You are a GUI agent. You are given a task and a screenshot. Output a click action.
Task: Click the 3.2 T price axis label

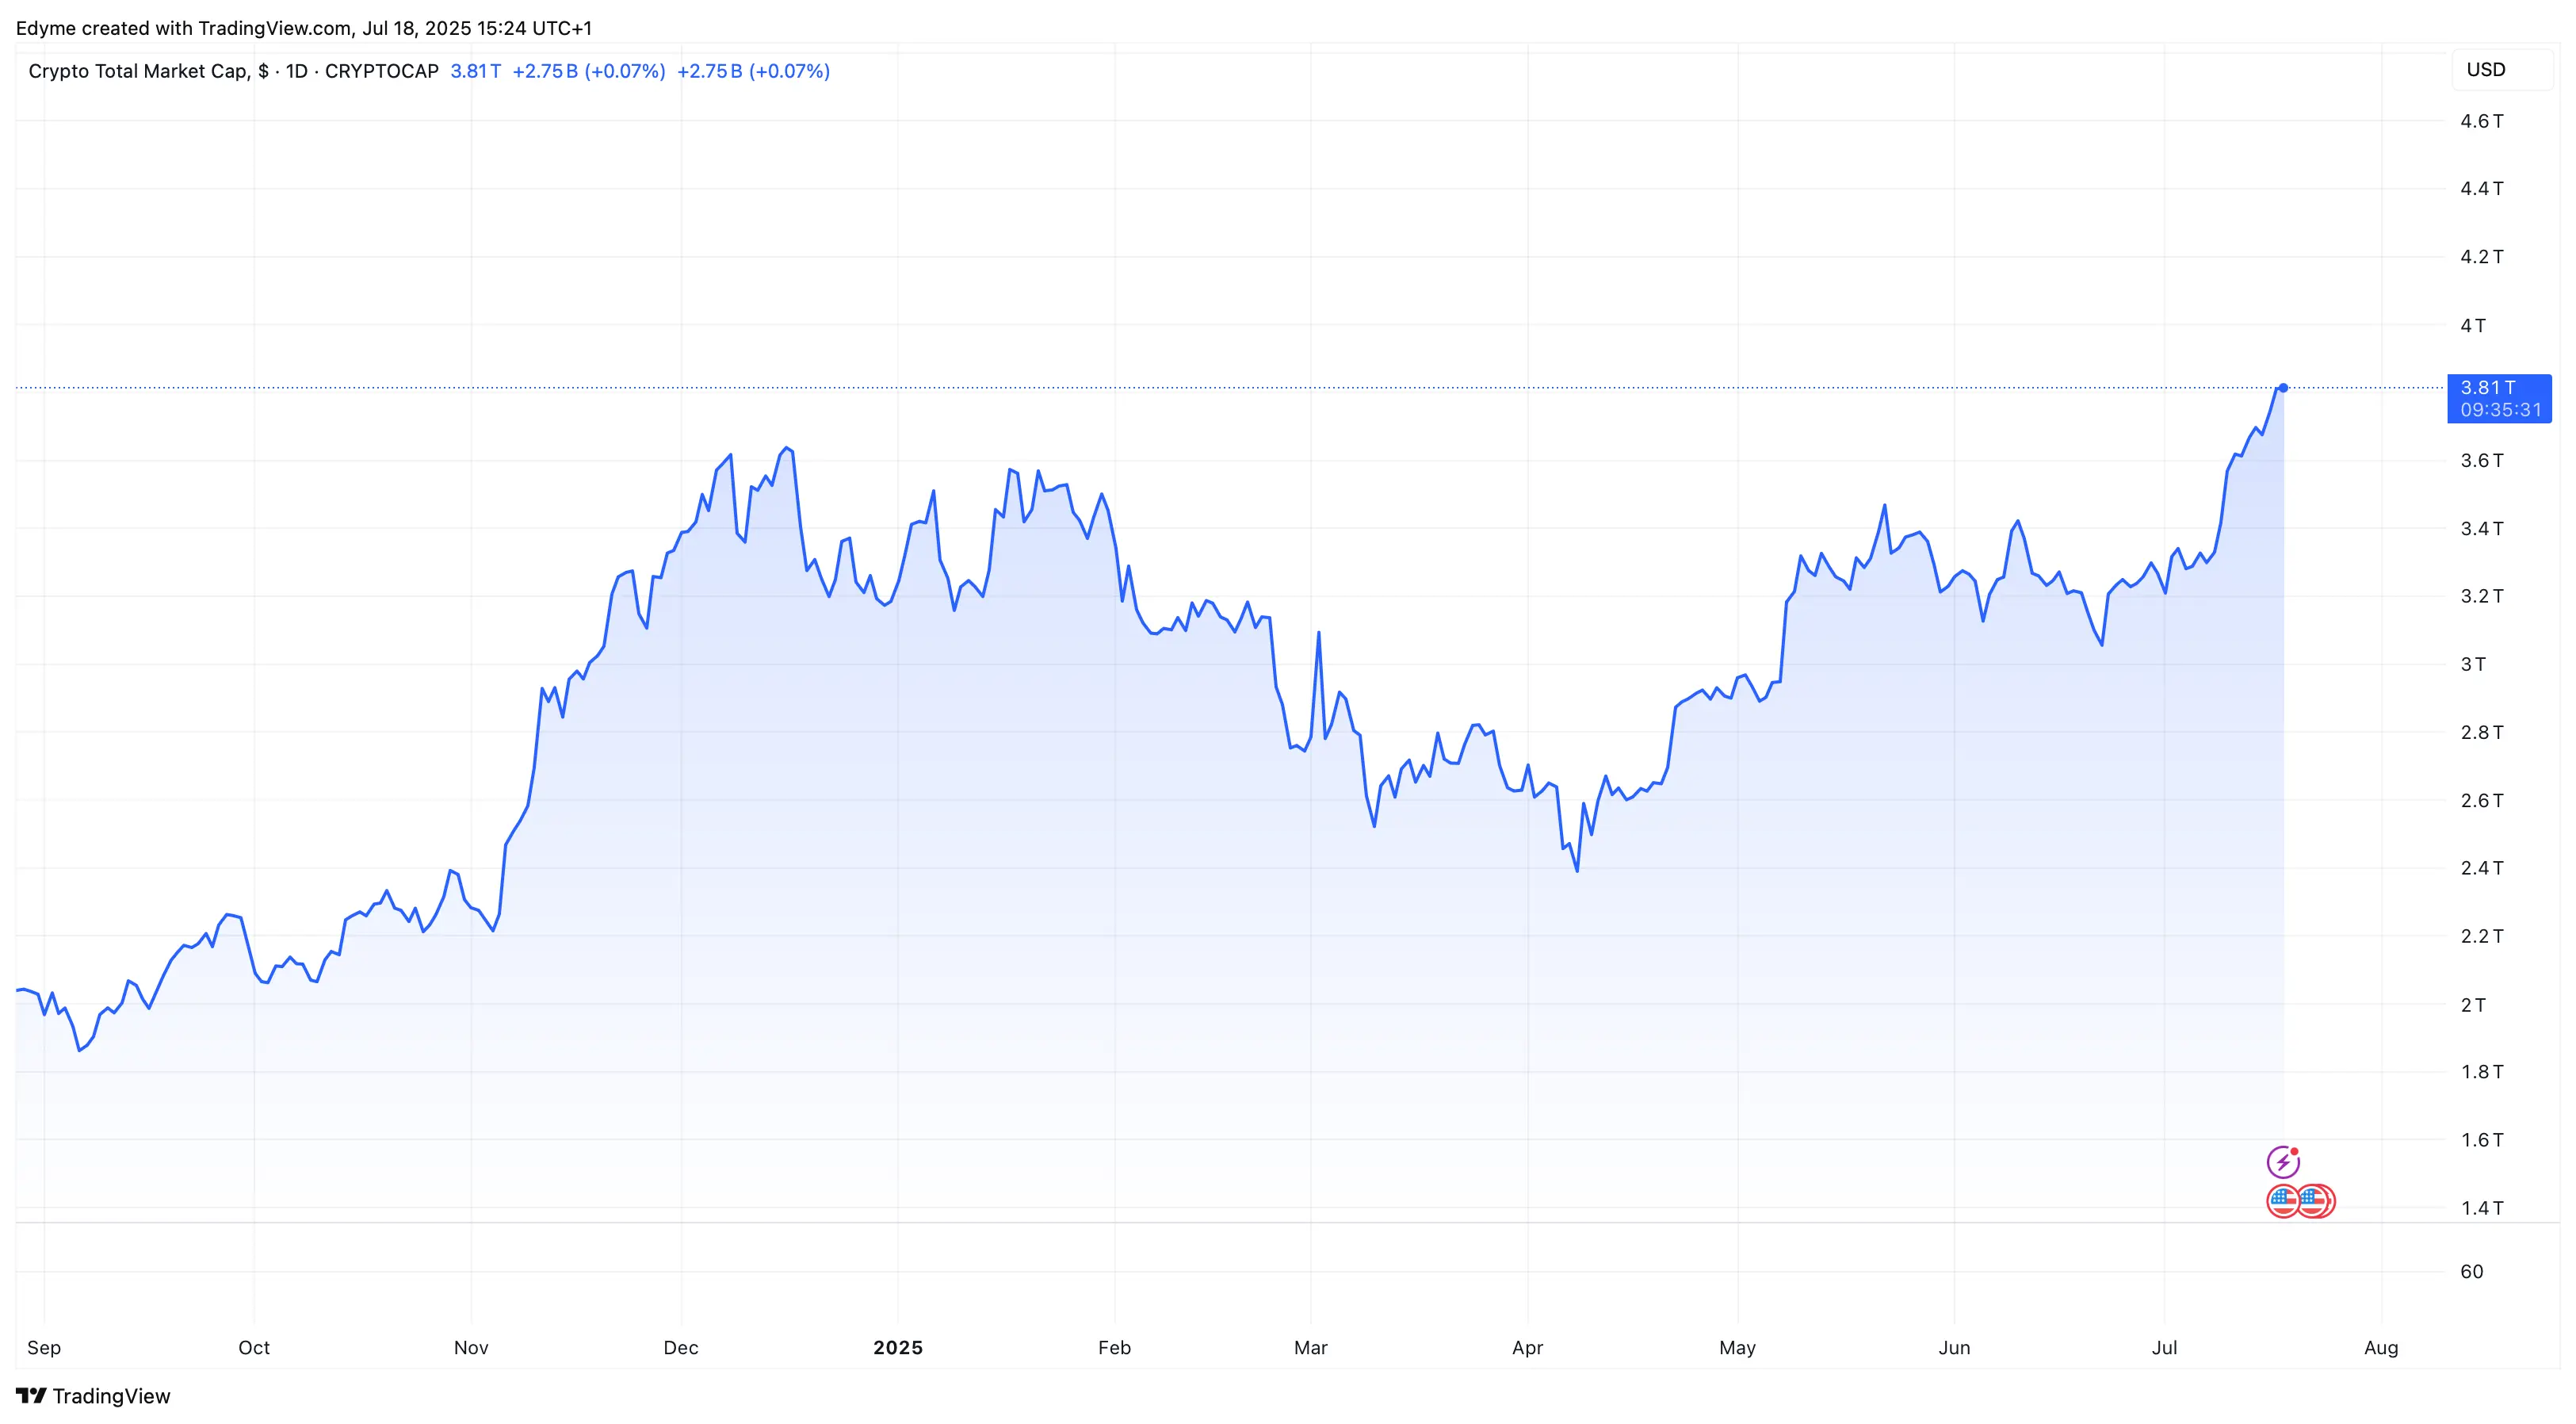2482,596
